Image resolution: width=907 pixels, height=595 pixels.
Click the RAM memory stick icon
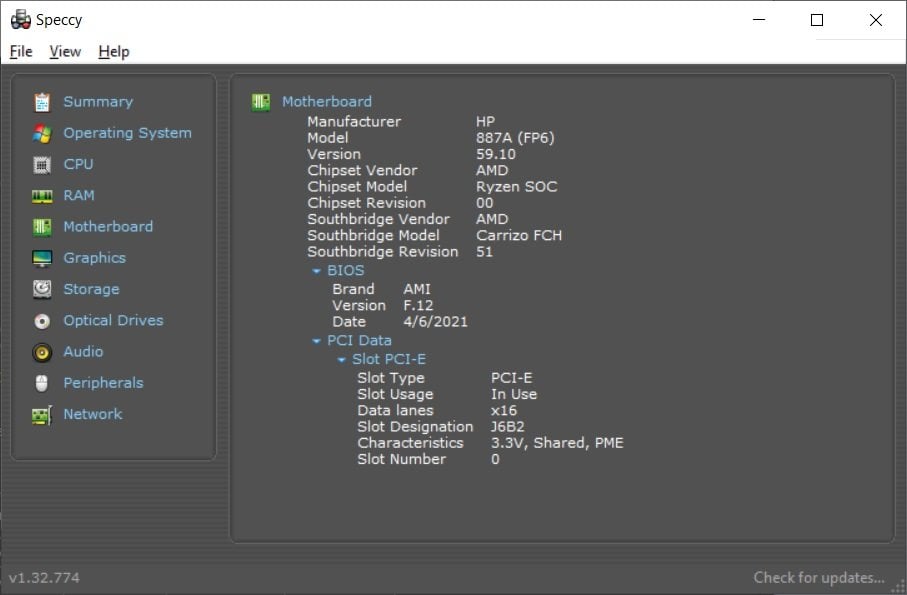42,197
